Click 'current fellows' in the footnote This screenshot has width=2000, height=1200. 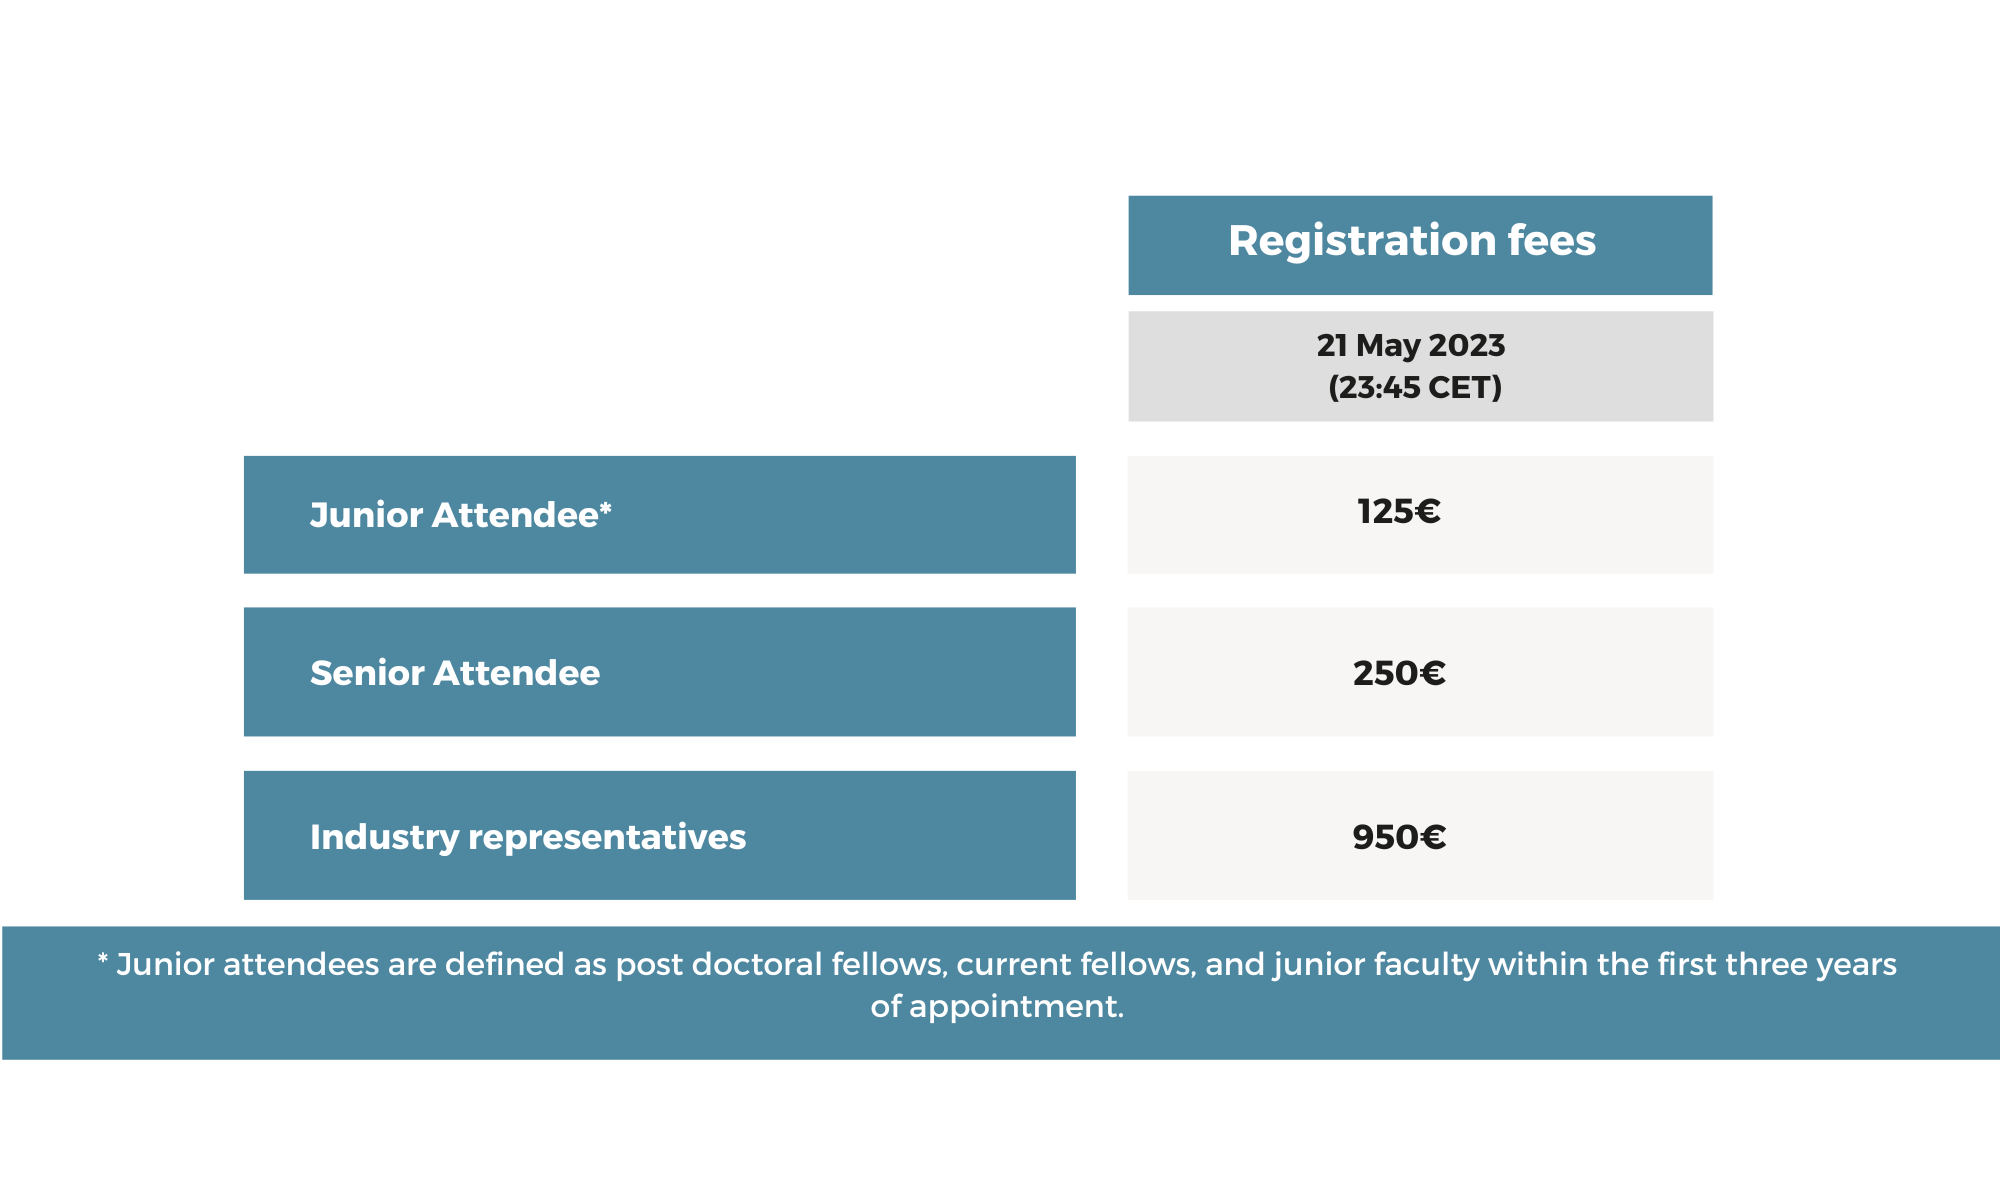click(x=1075, y=964)
